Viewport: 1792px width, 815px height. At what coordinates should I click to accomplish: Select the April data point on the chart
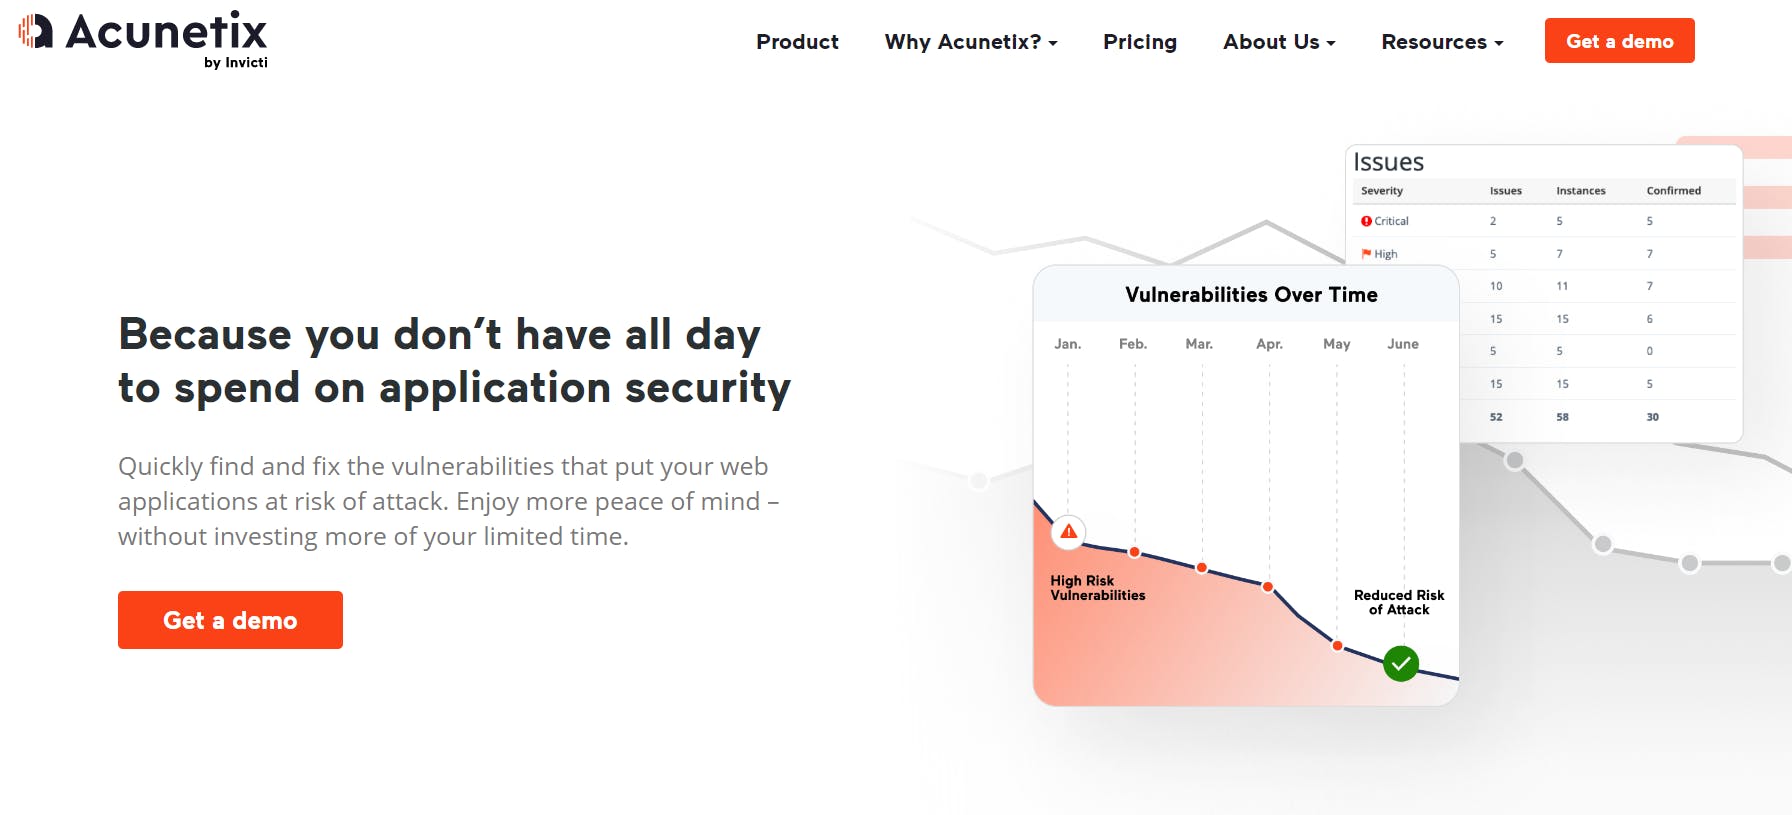pyautogui.click(x=1268, y=585)
